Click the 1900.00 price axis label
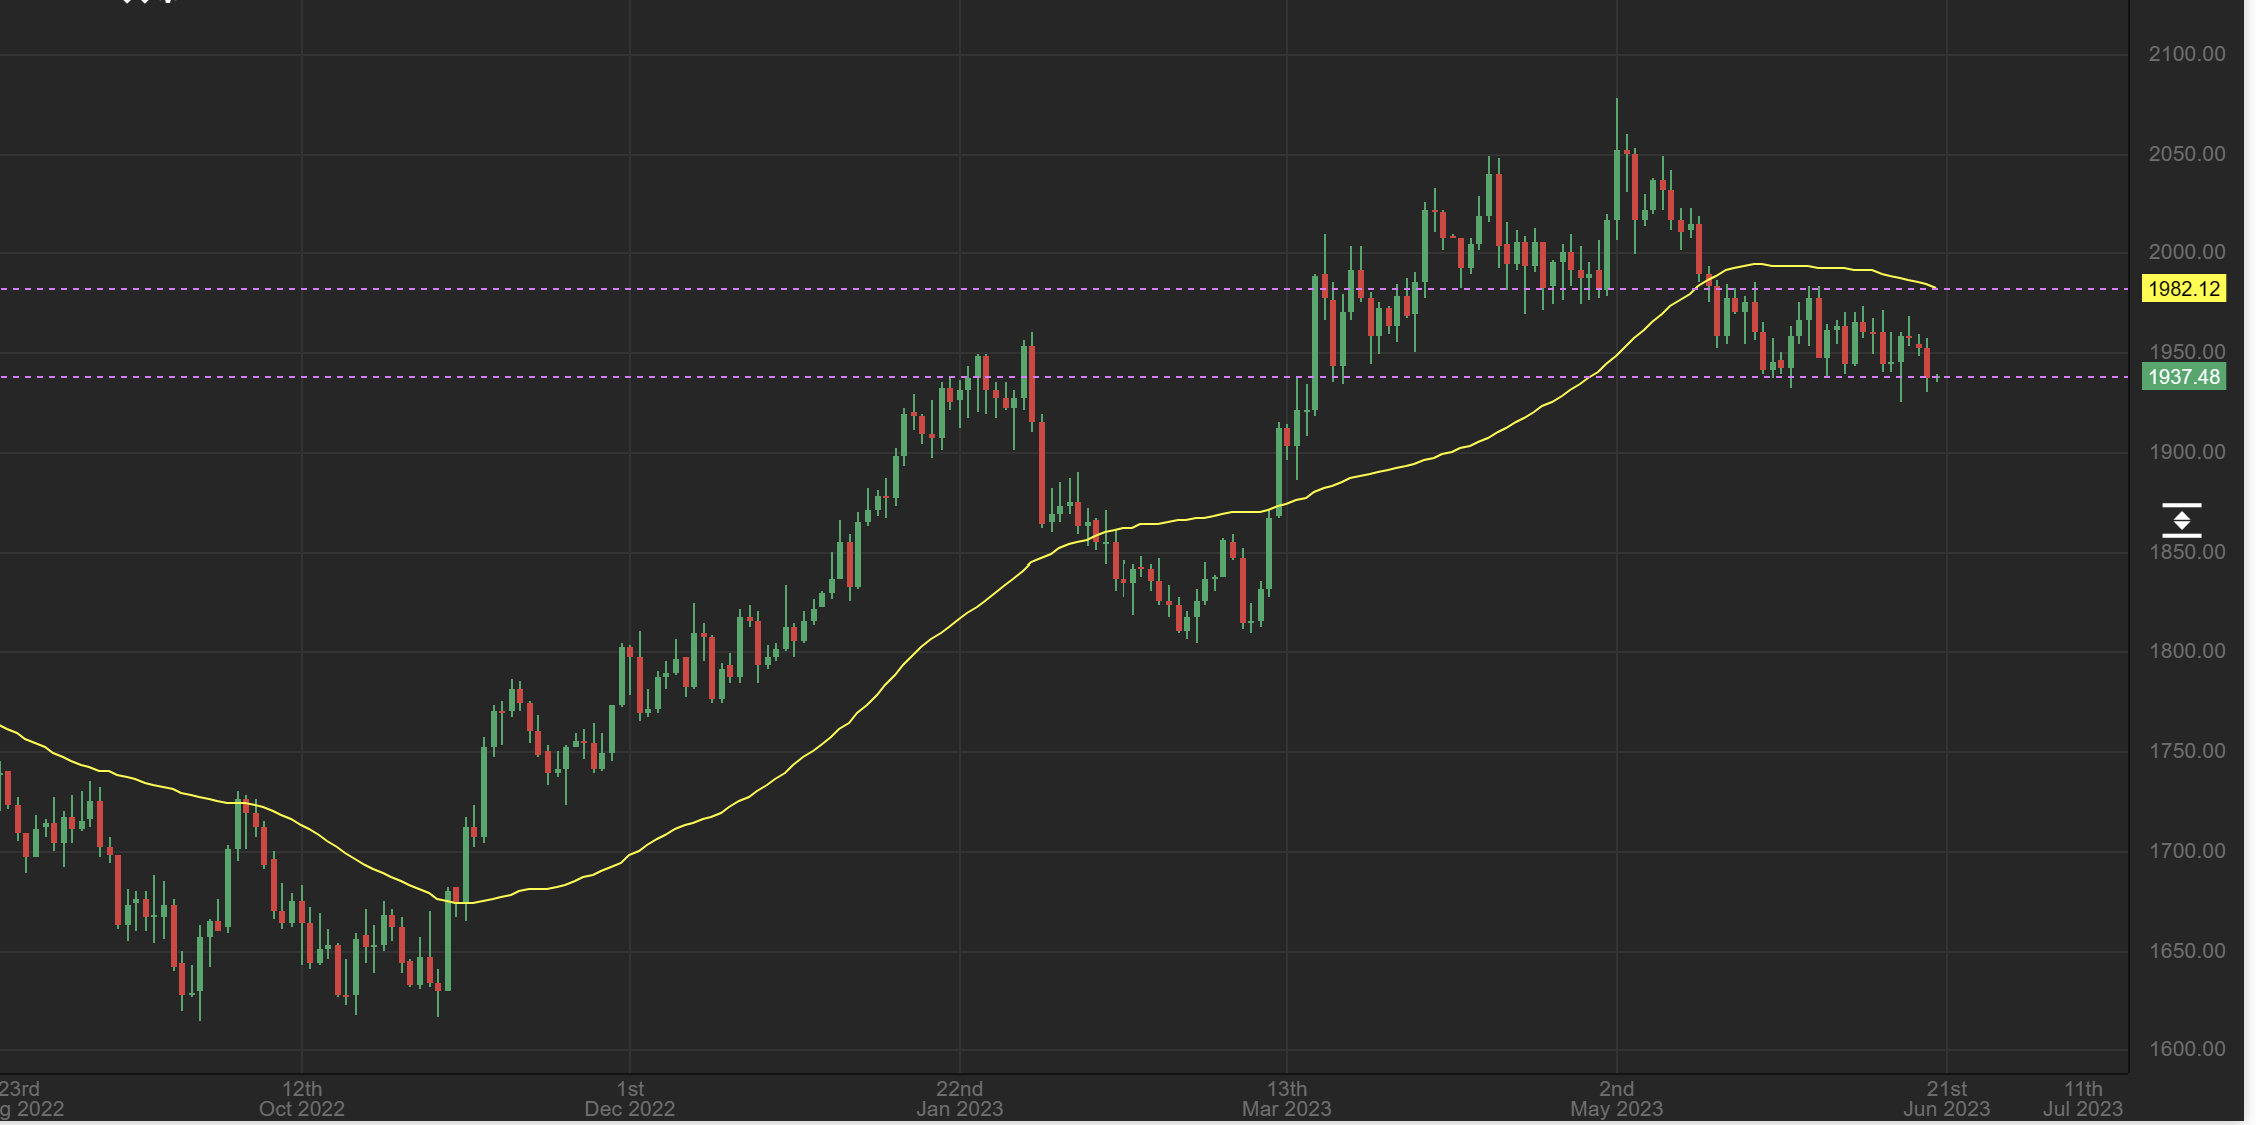The width and height of the screenshot is (2256, 1125). tap(2187, 452)
